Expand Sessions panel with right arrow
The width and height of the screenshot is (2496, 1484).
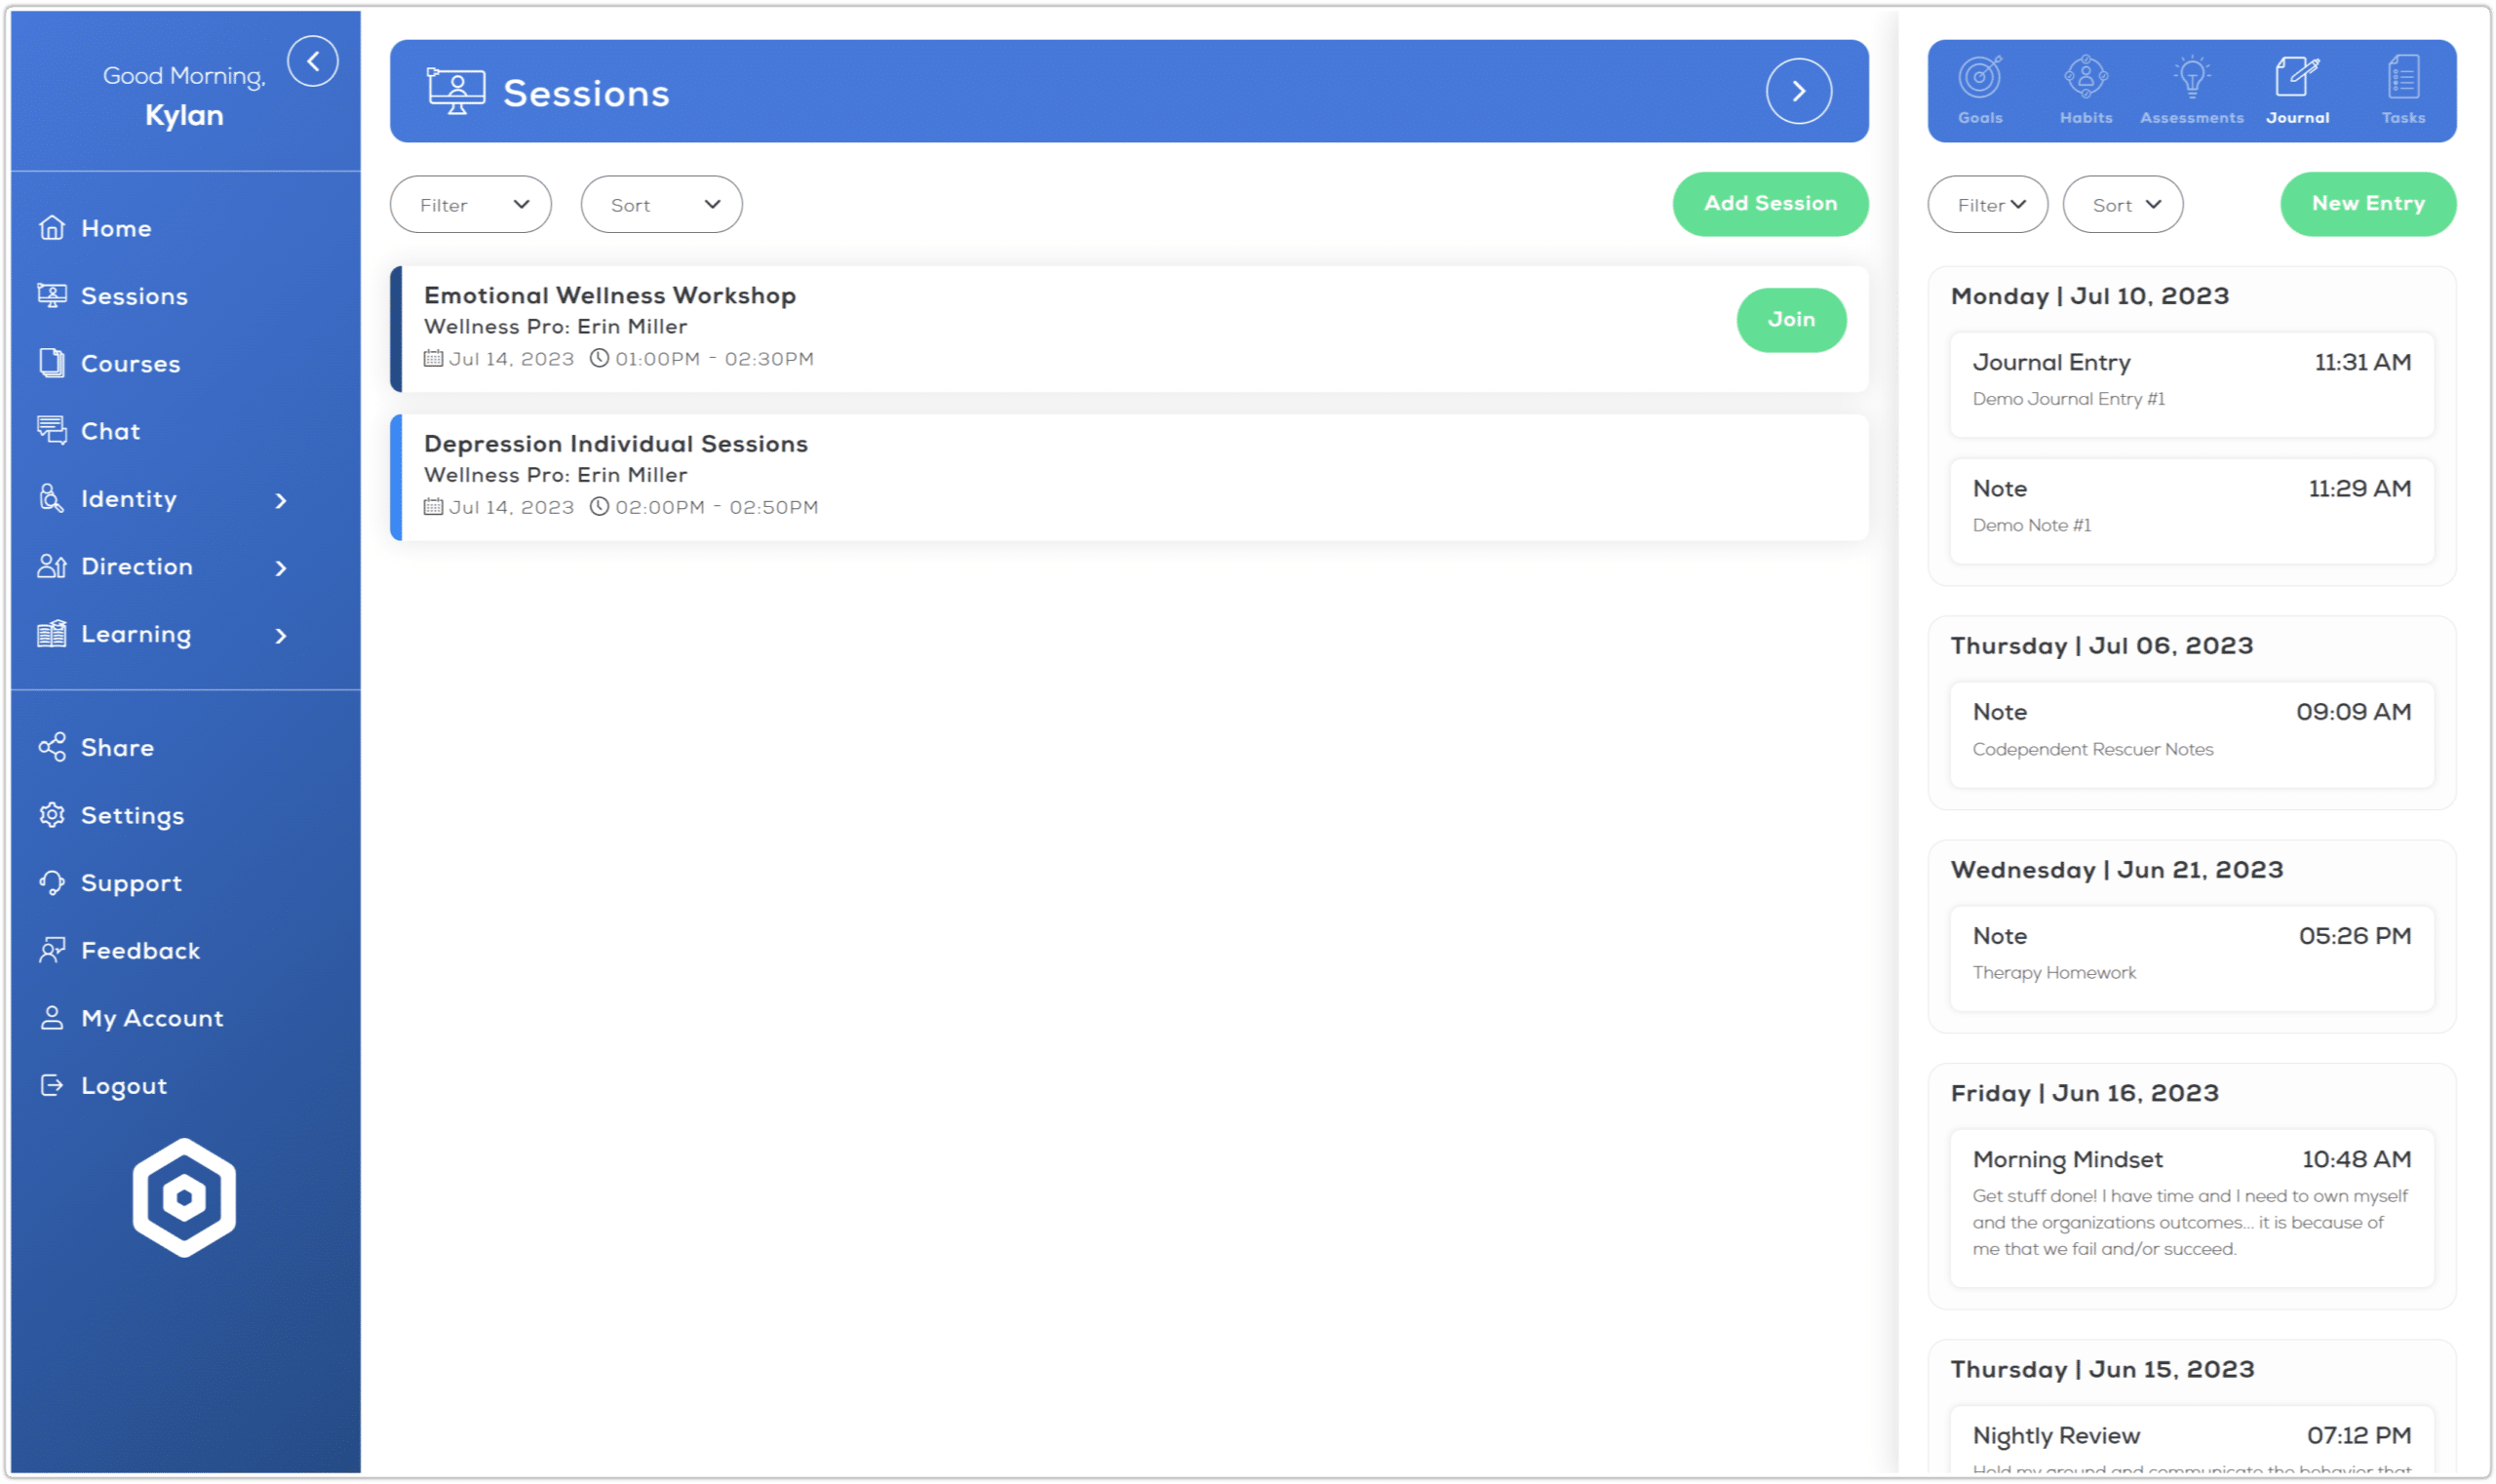tap(1798, 91)
